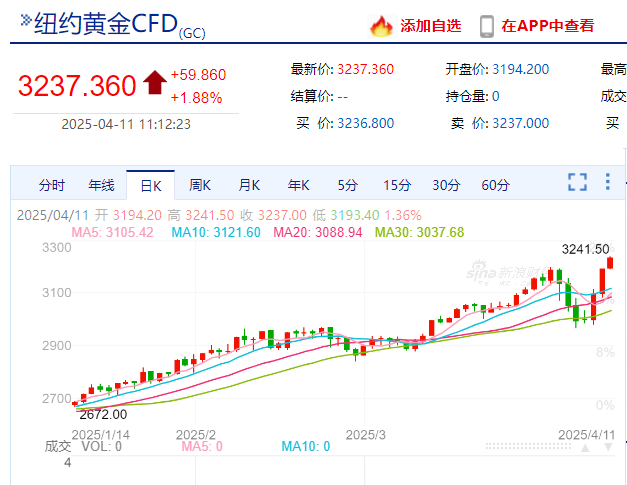The image size is (627, 485).
Task: Click the 纽约黄金CFD title
Action: tap(106, 23)
